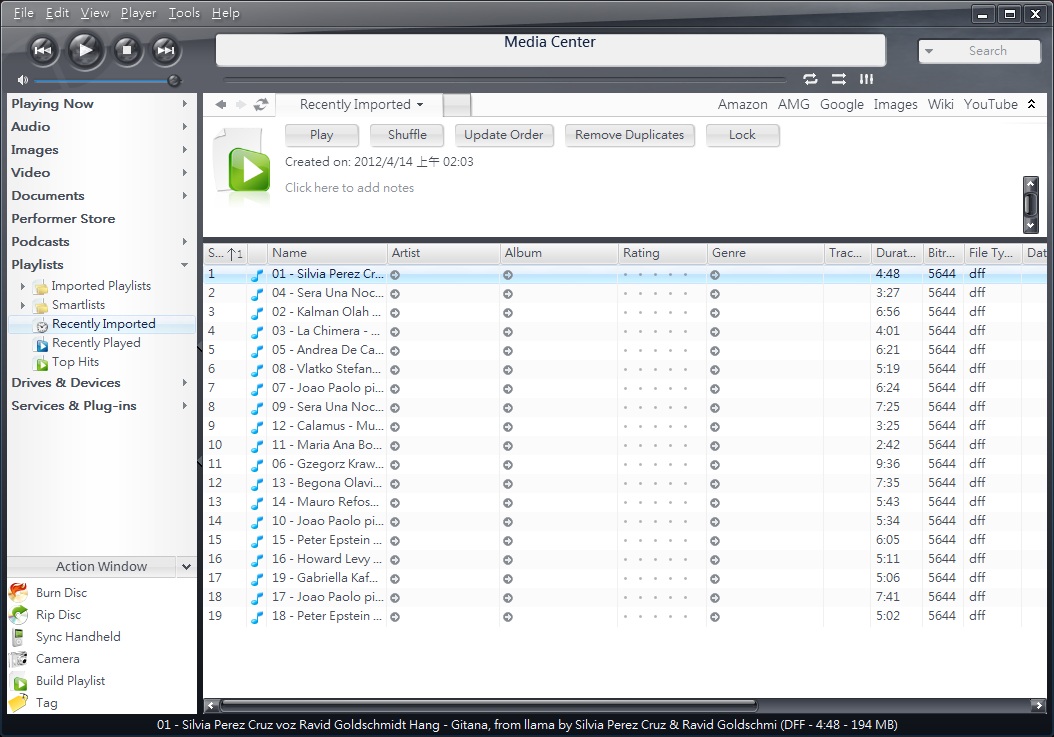Expand the Imported Playlists tree node
The height and width of the screenshot is (737, 1054).
click(23, 286)
